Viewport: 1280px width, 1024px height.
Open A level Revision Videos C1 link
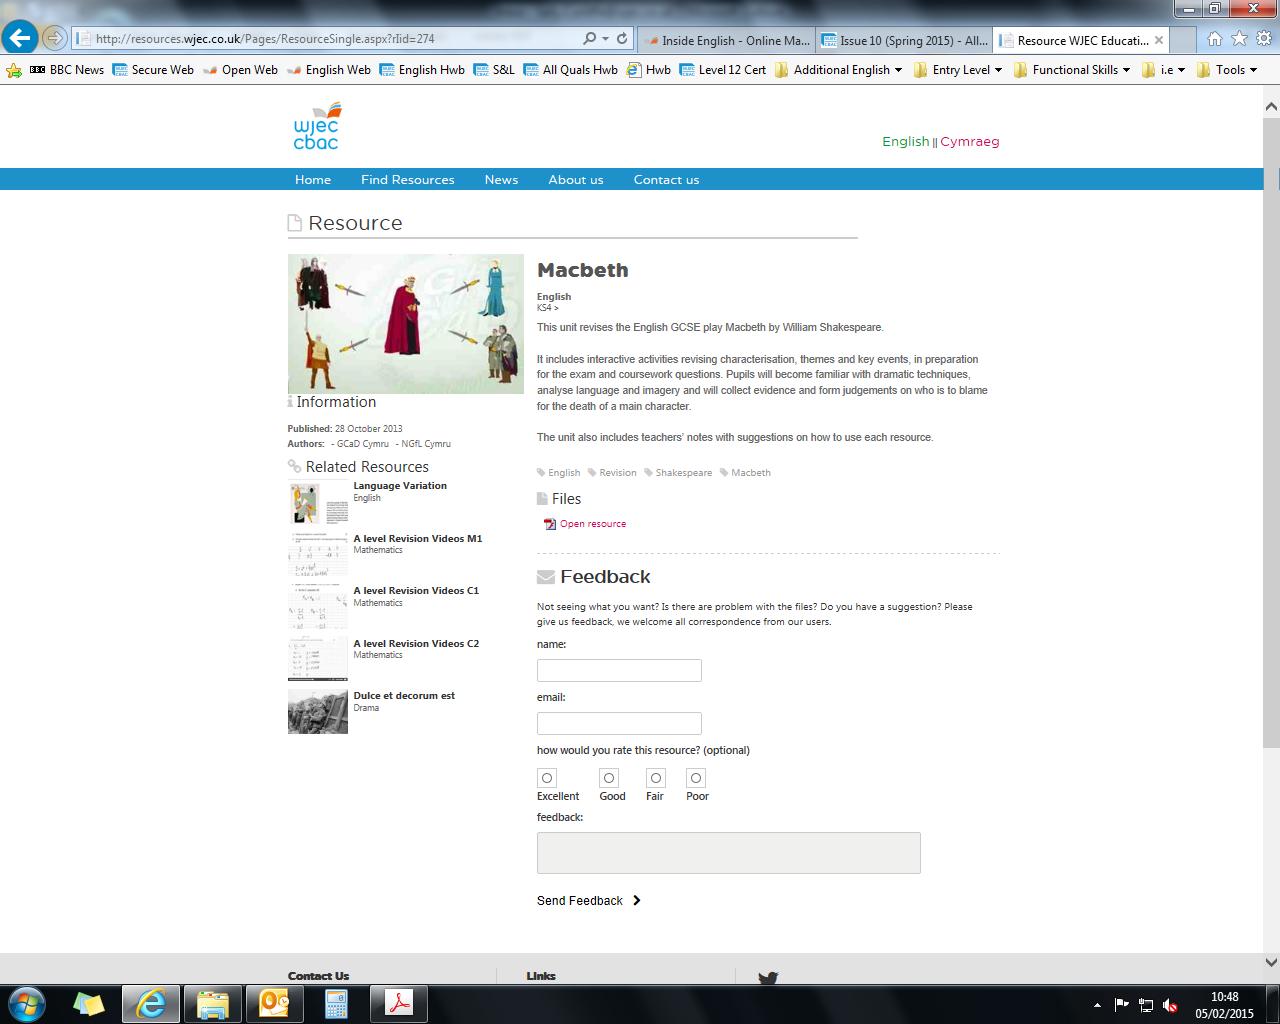[x=416, y=591]
